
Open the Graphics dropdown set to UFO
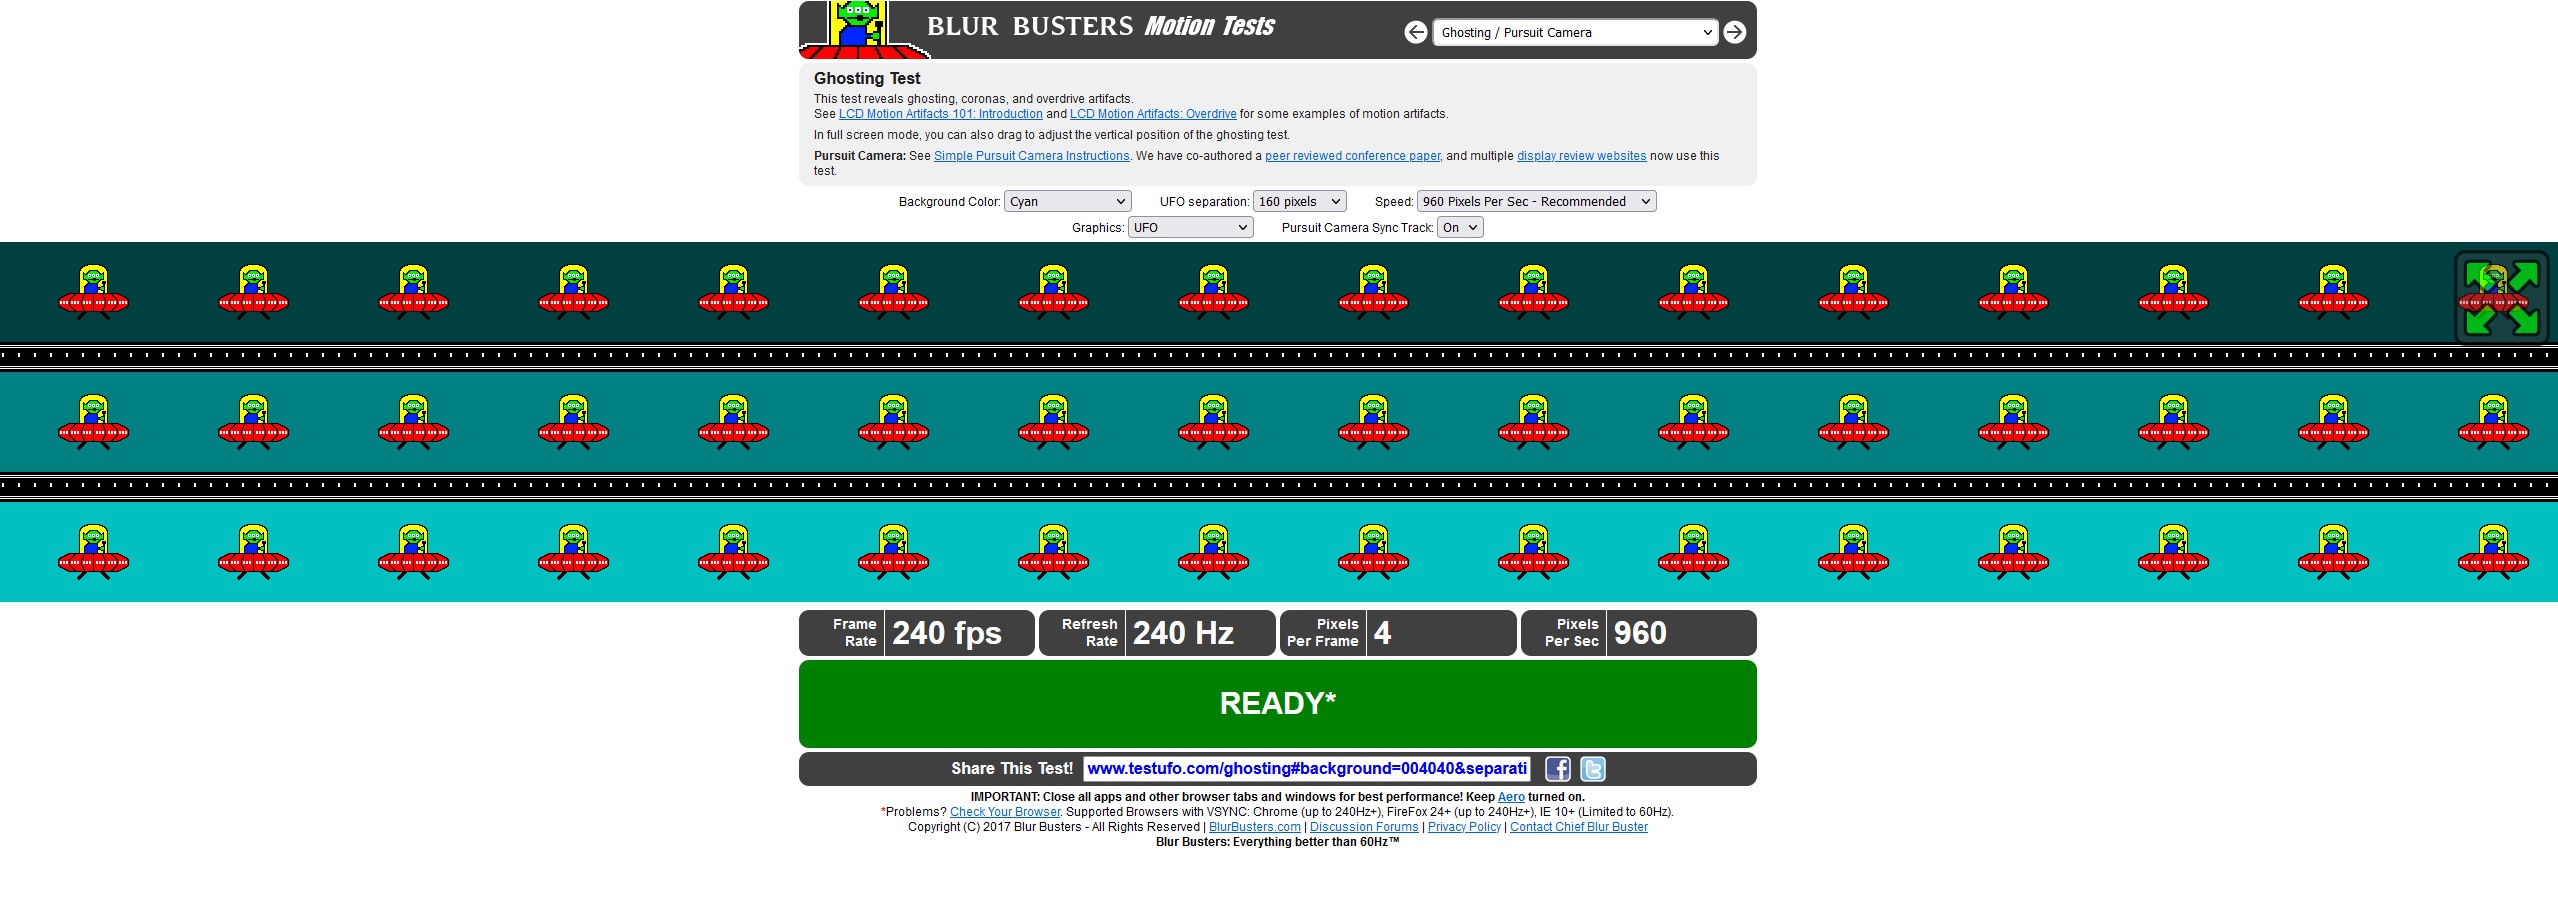pyautogui.click(x=1190, y=228)
